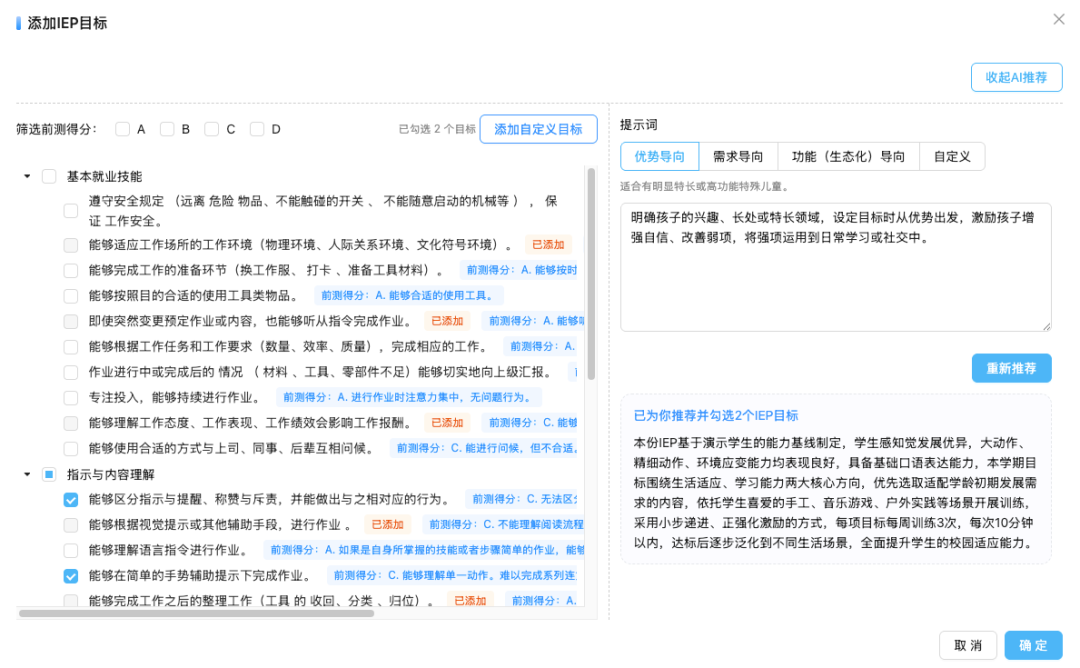
Task: Click 取消 button
Action: click(x=967, y=645)
